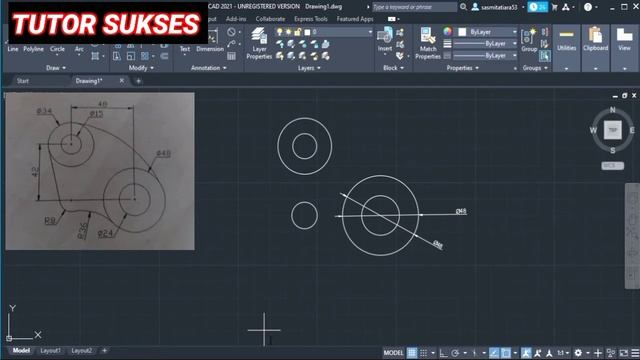Expand the Draw panel
Image resolution: width=640 pixels, height=360 pixels.
(x=56, y=68)
